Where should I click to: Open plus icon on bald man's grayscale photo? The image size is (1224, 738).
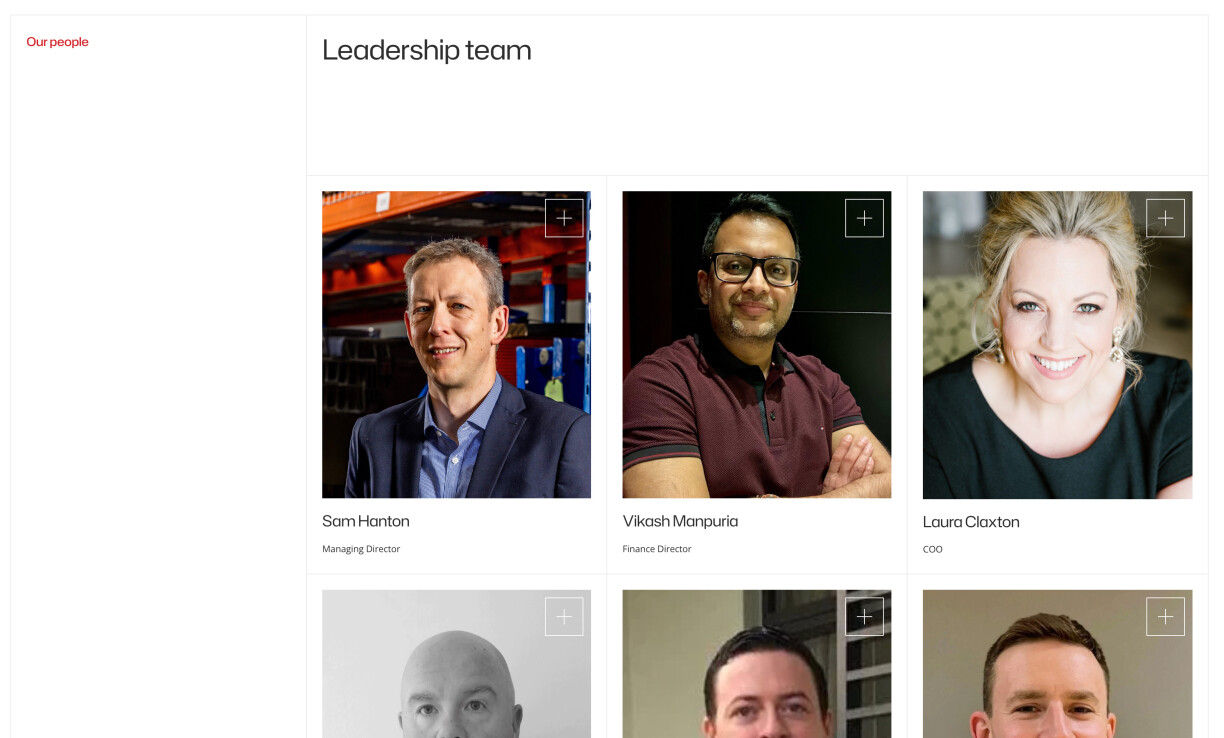tap(564, 616)
